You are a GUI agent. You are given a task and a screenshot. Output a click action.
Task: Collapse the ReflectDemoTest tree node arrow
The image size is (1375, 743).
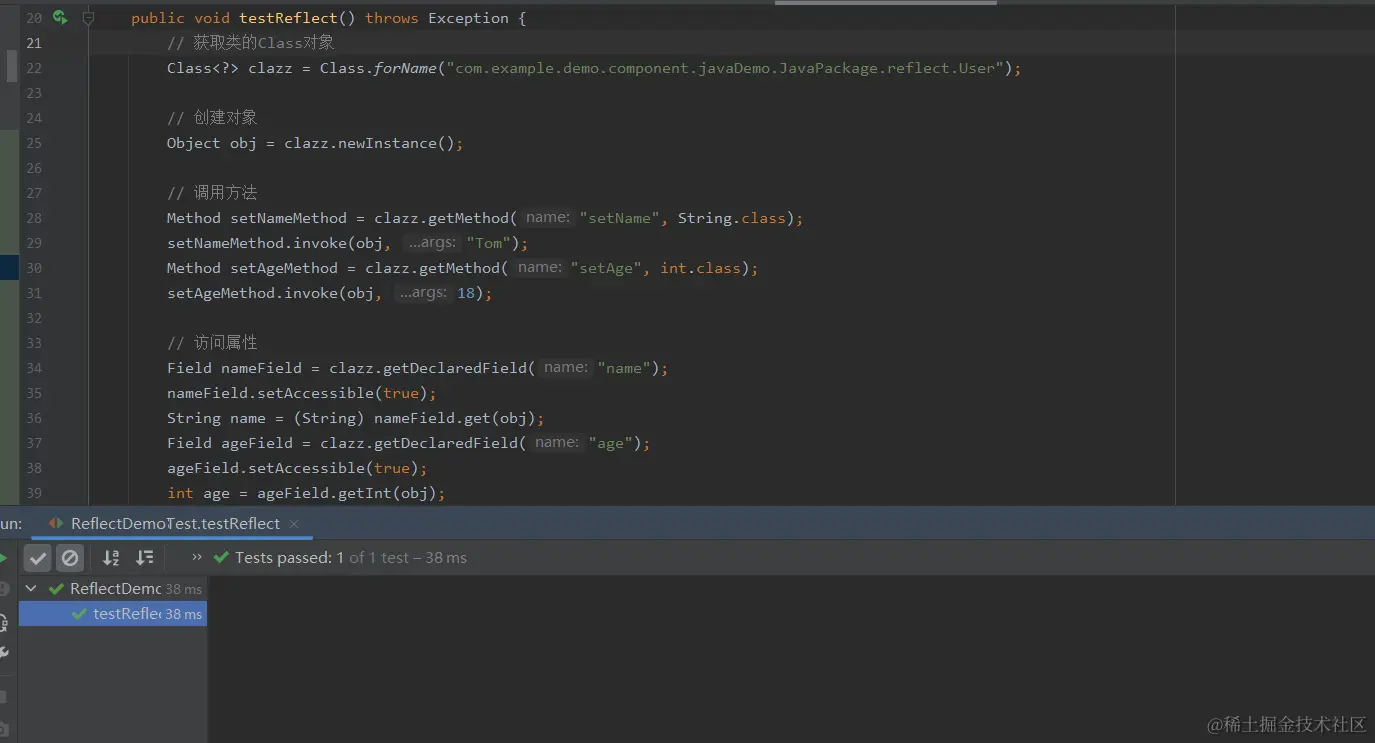pos(31,589)
